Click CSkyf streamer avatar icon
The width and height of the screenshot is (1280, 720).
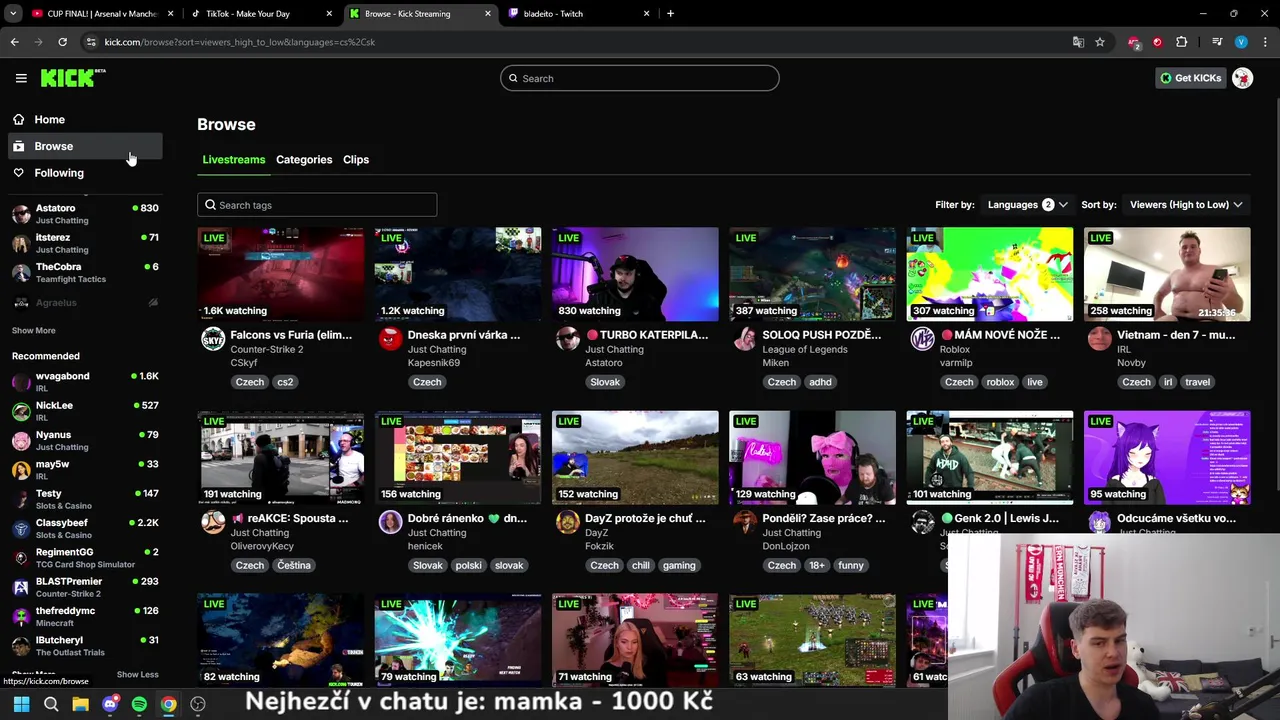click(x=213, y=339)
